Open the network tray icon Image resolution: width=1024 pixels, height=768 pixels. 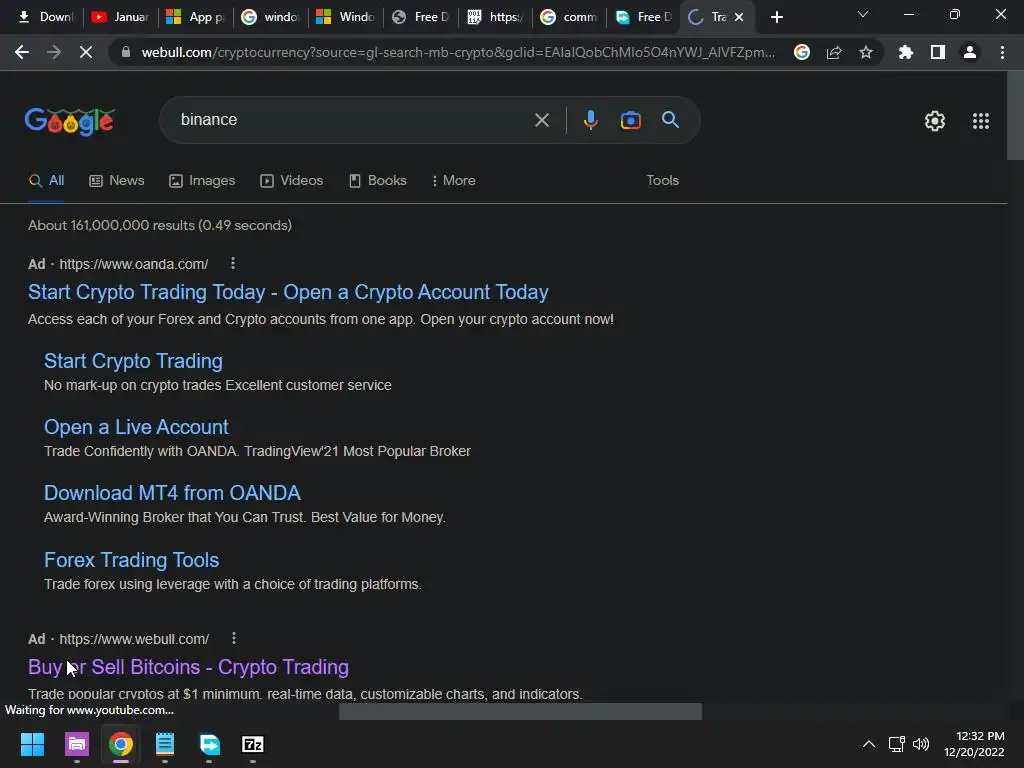(x=897, y=744)
